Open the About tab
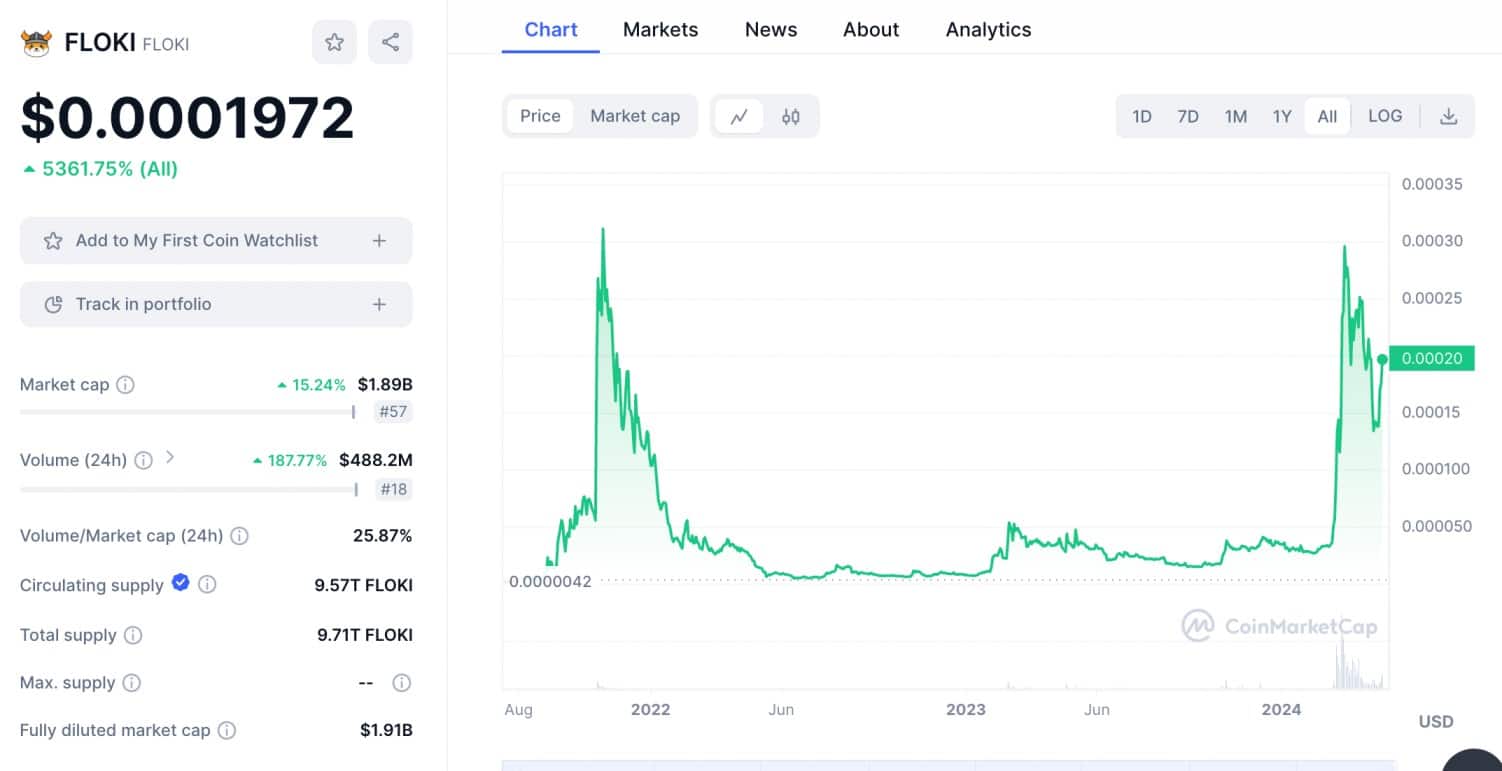1502x771 pixels. click(x=871, y=30)
